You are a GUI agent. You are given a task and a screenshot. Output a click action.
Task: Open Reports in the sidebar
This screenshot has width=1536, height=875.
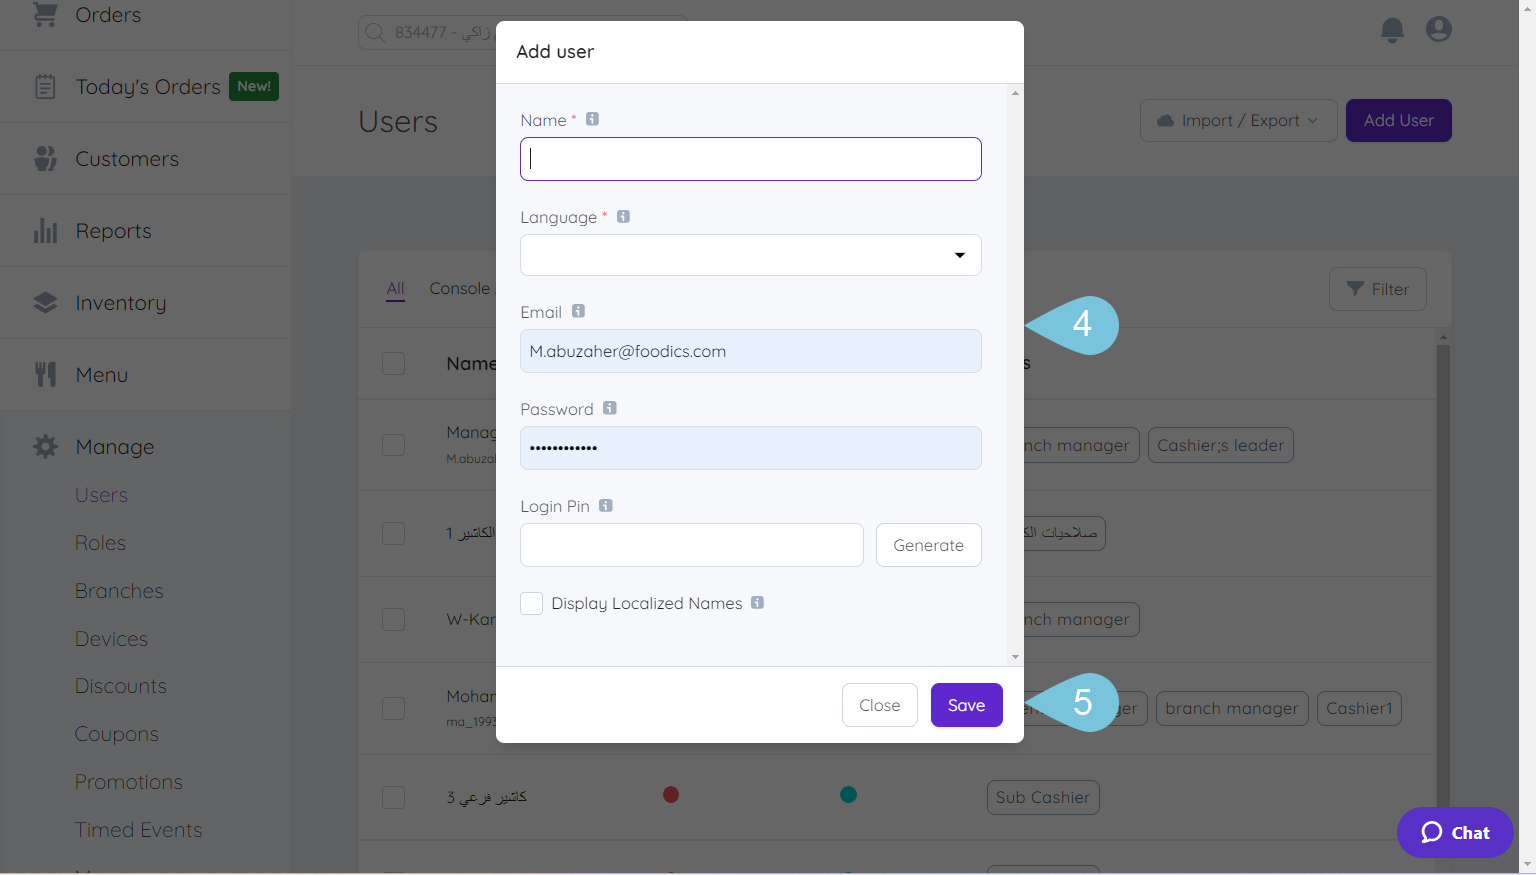[114, 231]
